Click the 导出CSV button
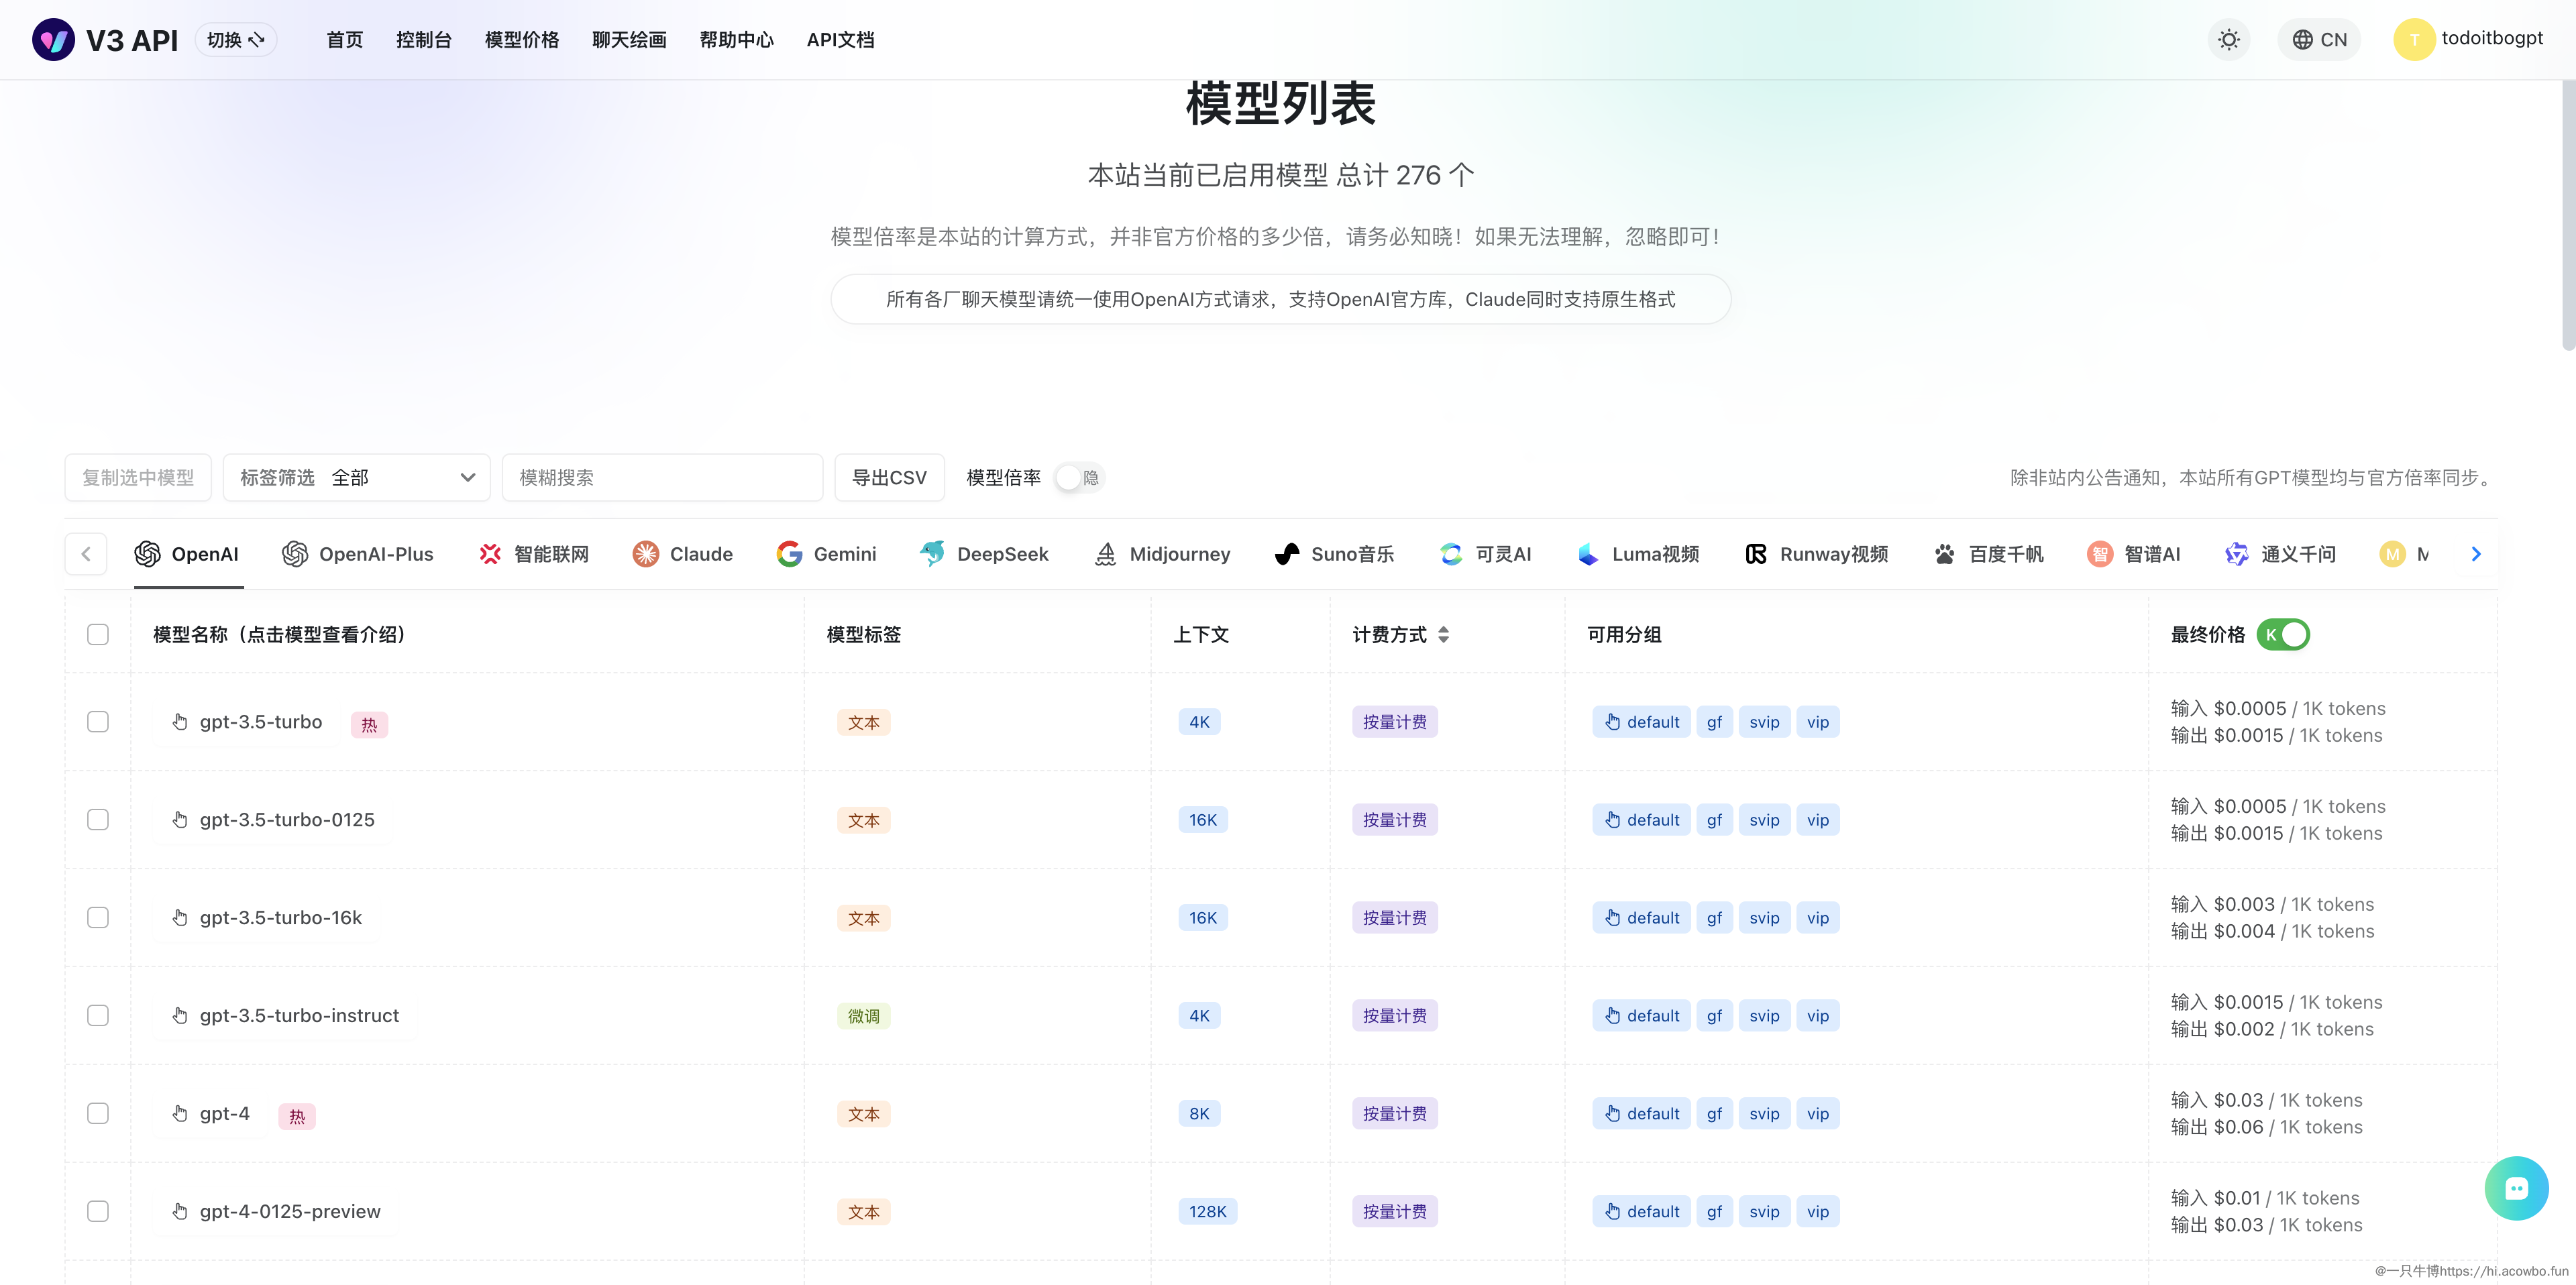Viewport: 2576px width, 1285px height. click(889, 478)
